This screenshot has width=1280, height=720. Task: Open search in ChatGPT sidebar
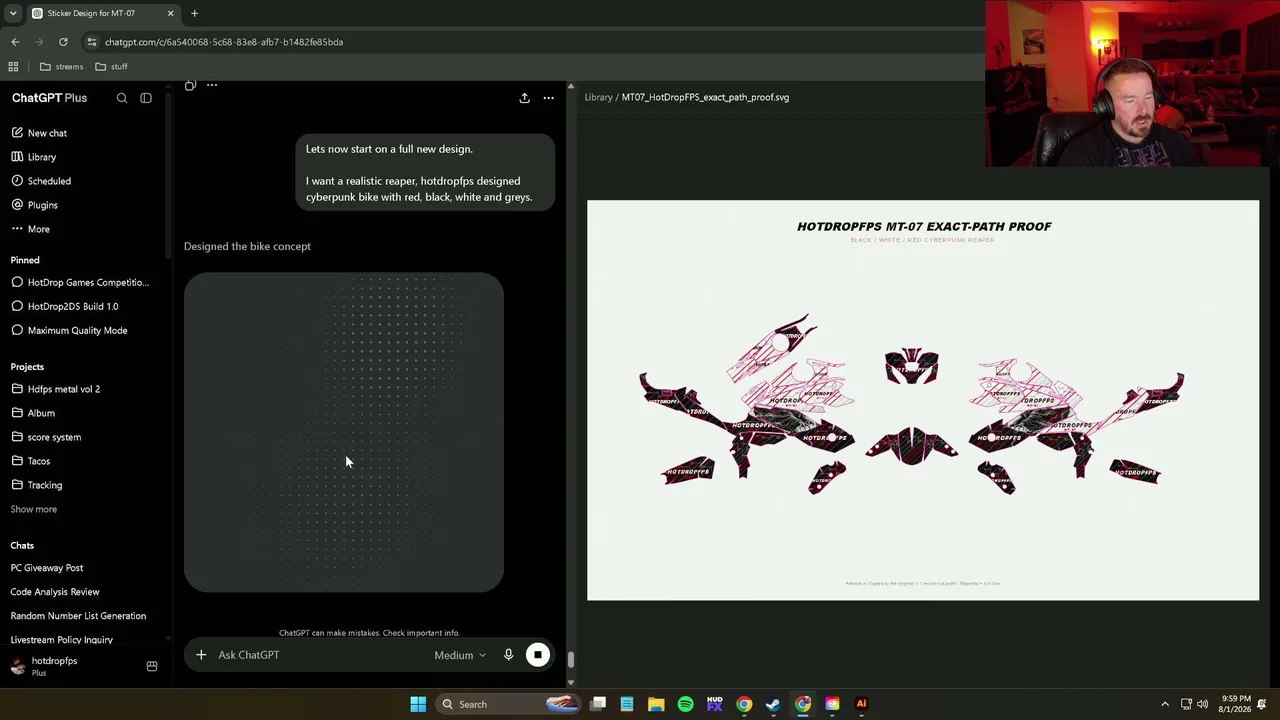[x=122, y=98]
